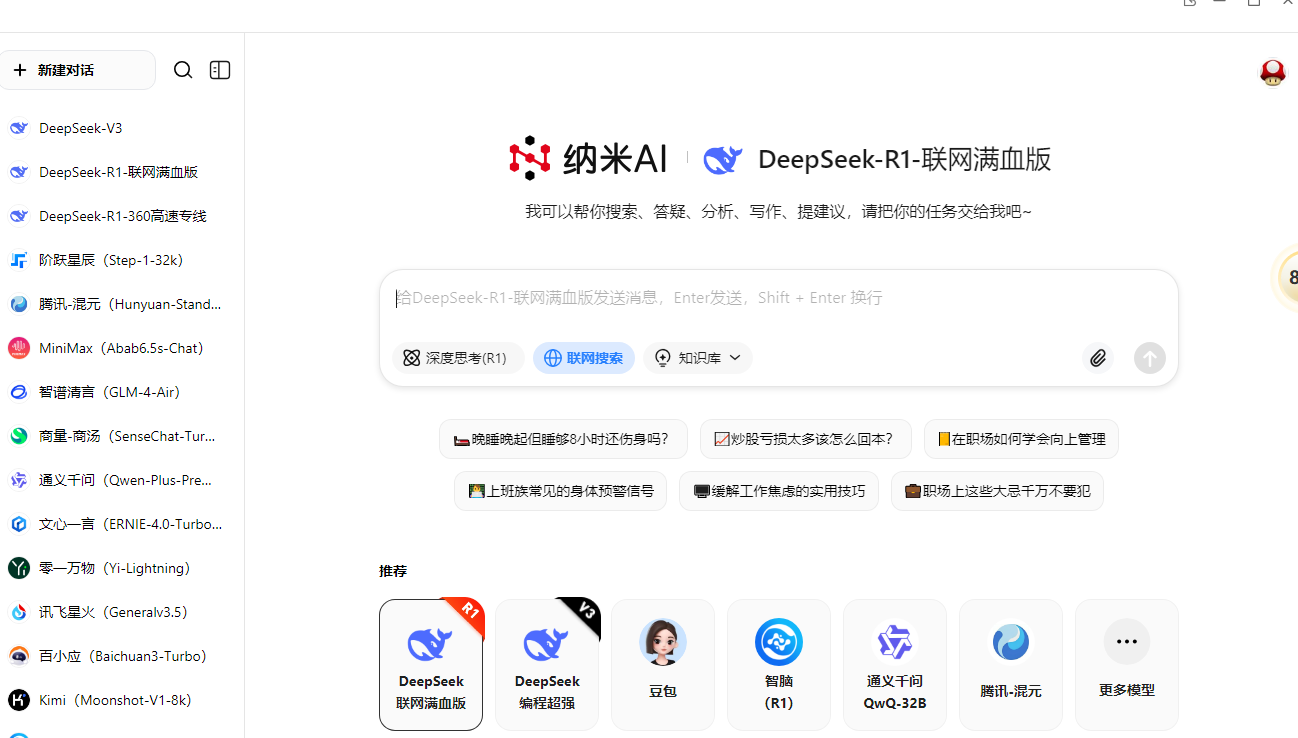Toggle 深度思考(R1) mode
Image resolution: width=1298 pixels, height=738 pixels.
click(457, 358)
